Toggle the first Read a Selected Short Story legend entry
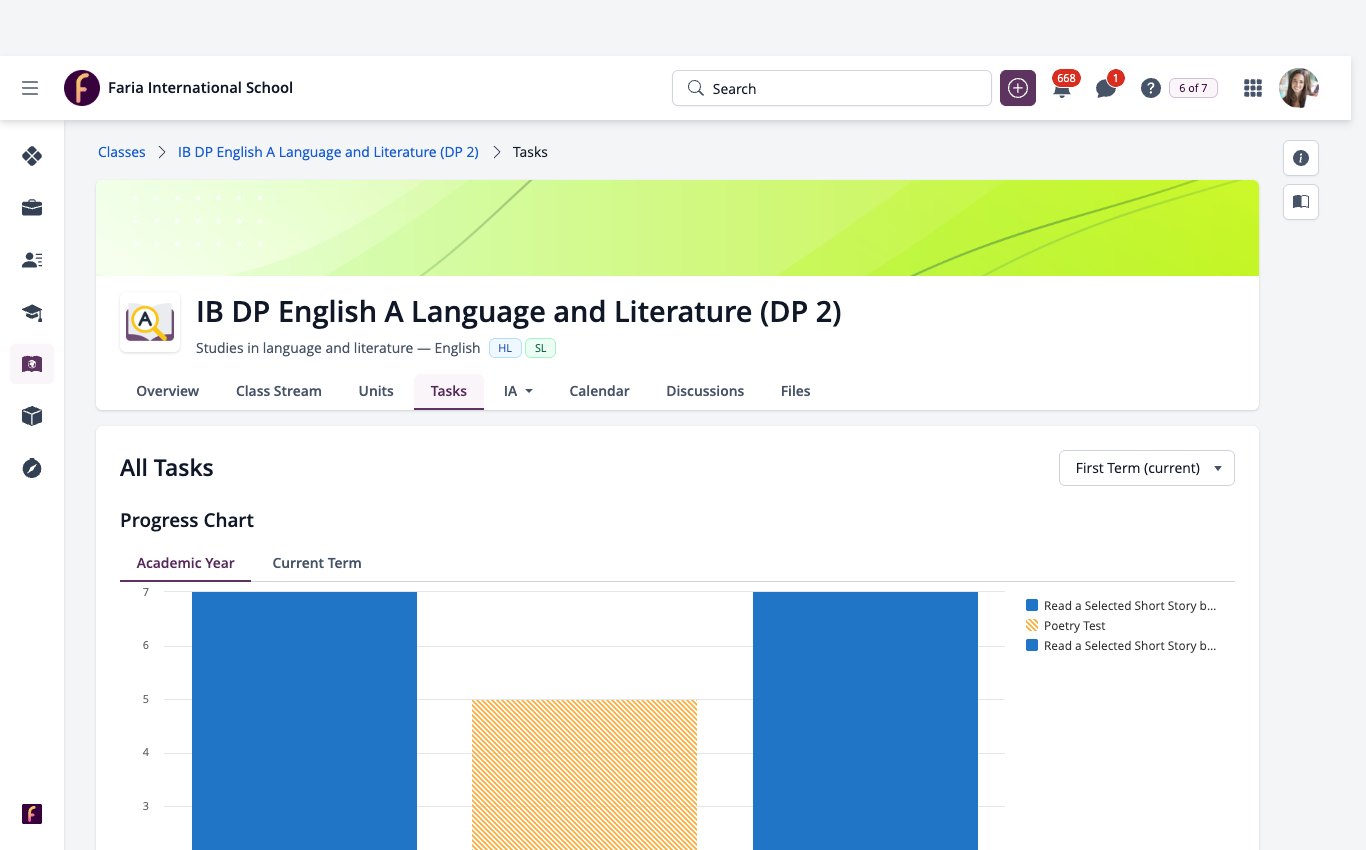The image size is (1366, 850). 1121,606
